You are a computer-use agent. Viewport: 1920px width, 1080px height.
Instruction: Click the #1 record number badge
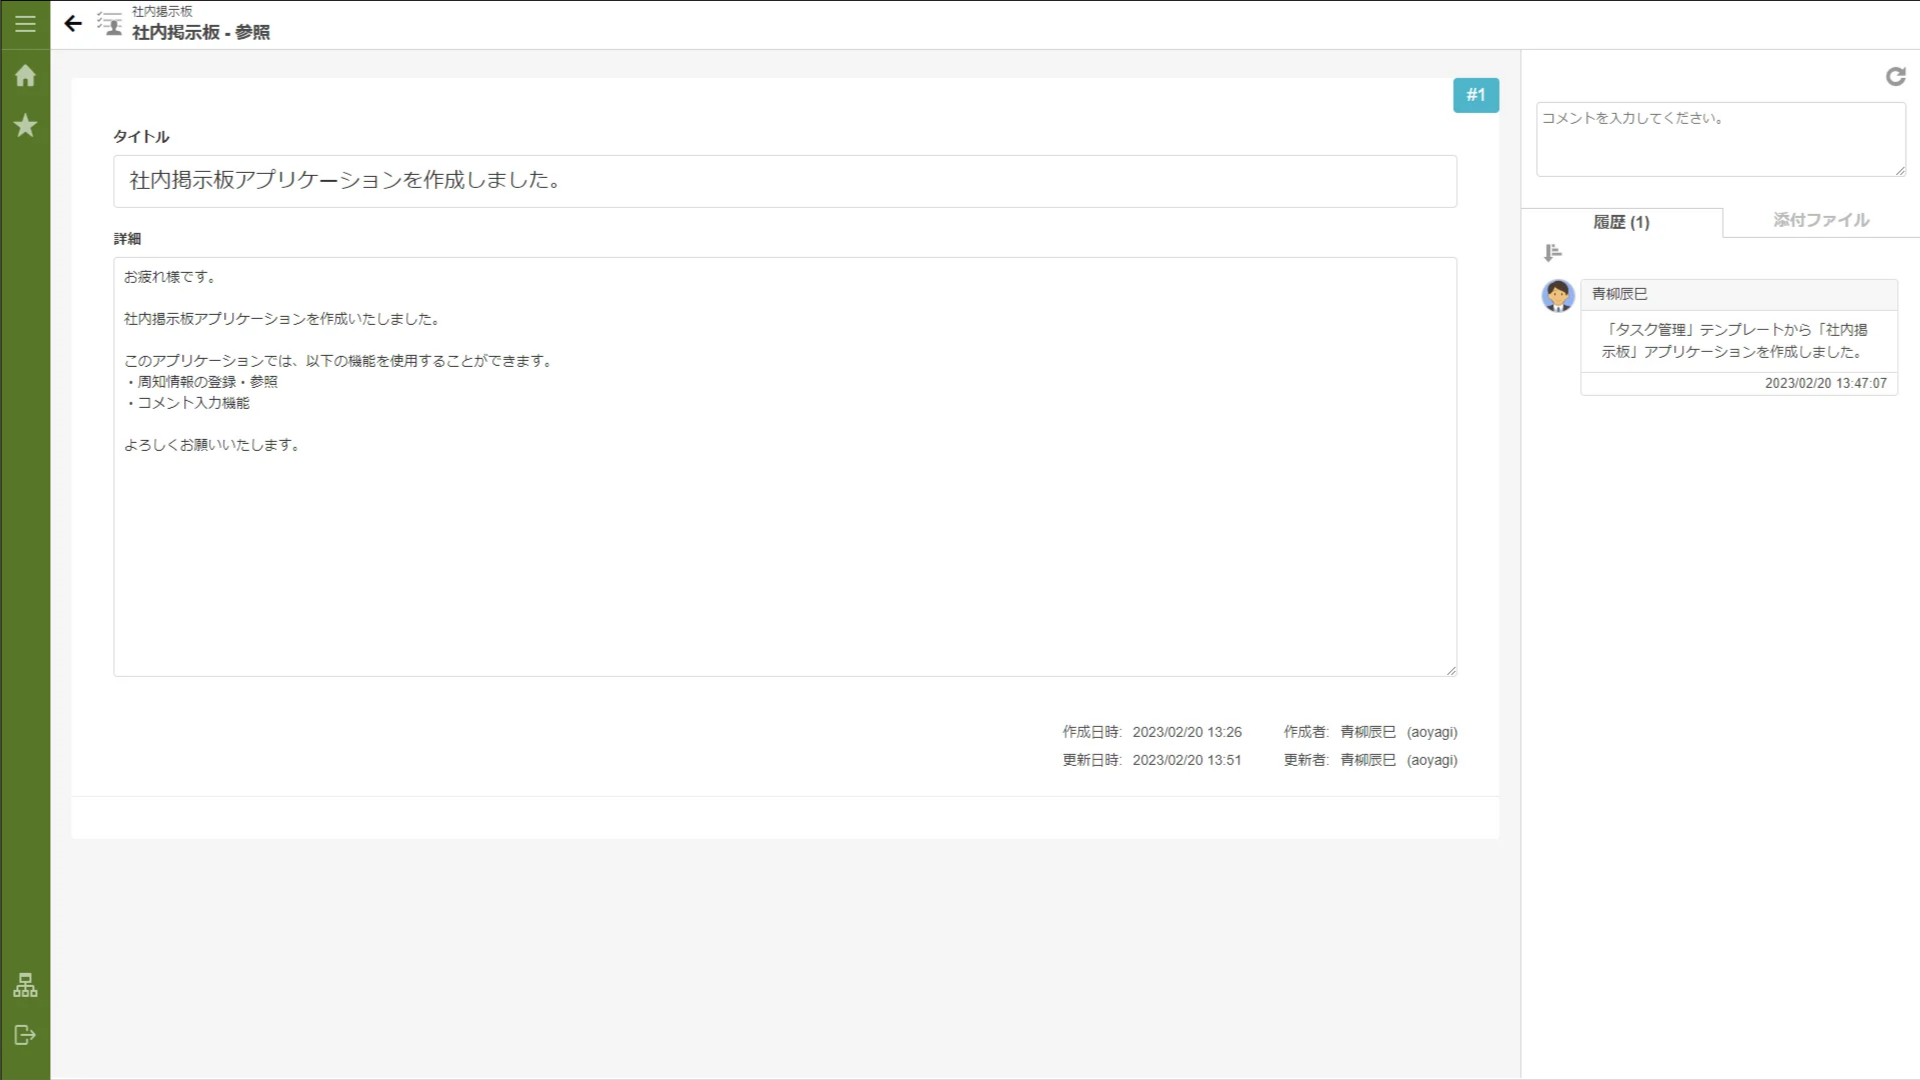[x=1475, y=95]
